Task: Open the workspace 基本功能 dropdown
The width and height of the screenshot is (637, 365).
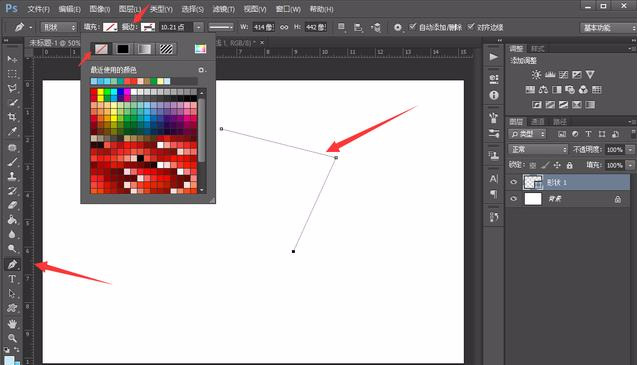Action: coord(608,28)
